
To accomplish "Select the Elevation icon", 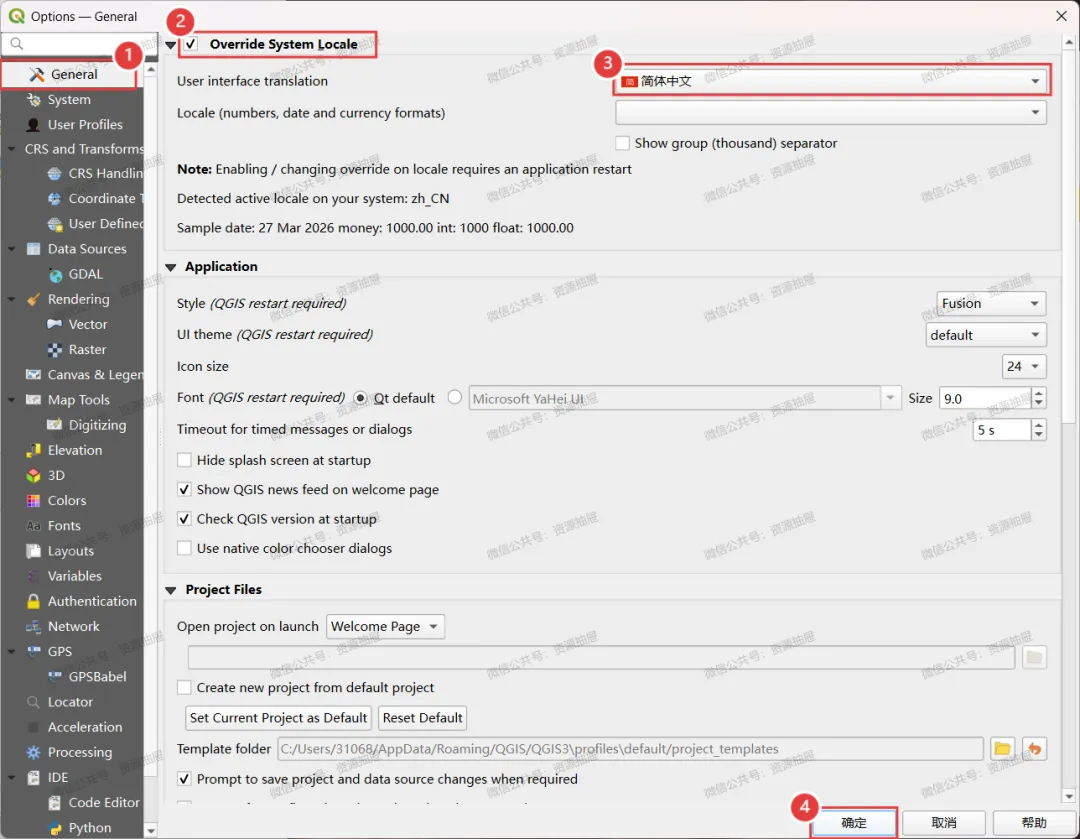I will 33,450.
